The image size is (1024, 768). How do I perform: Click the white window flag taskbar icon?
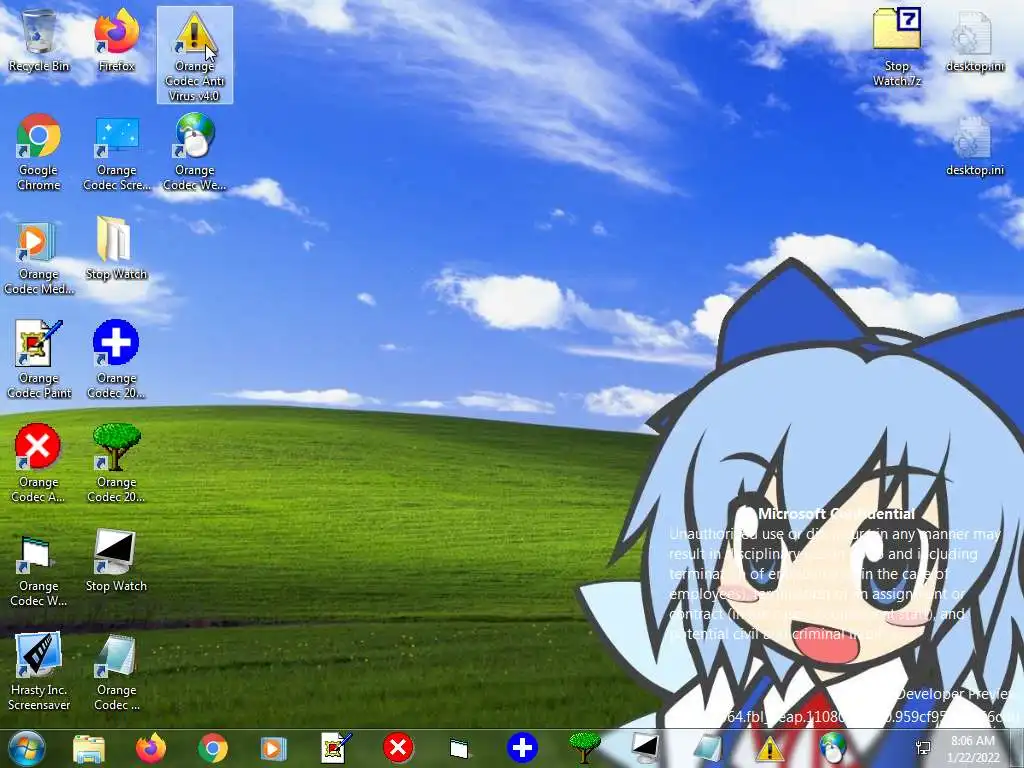point(459,748)
